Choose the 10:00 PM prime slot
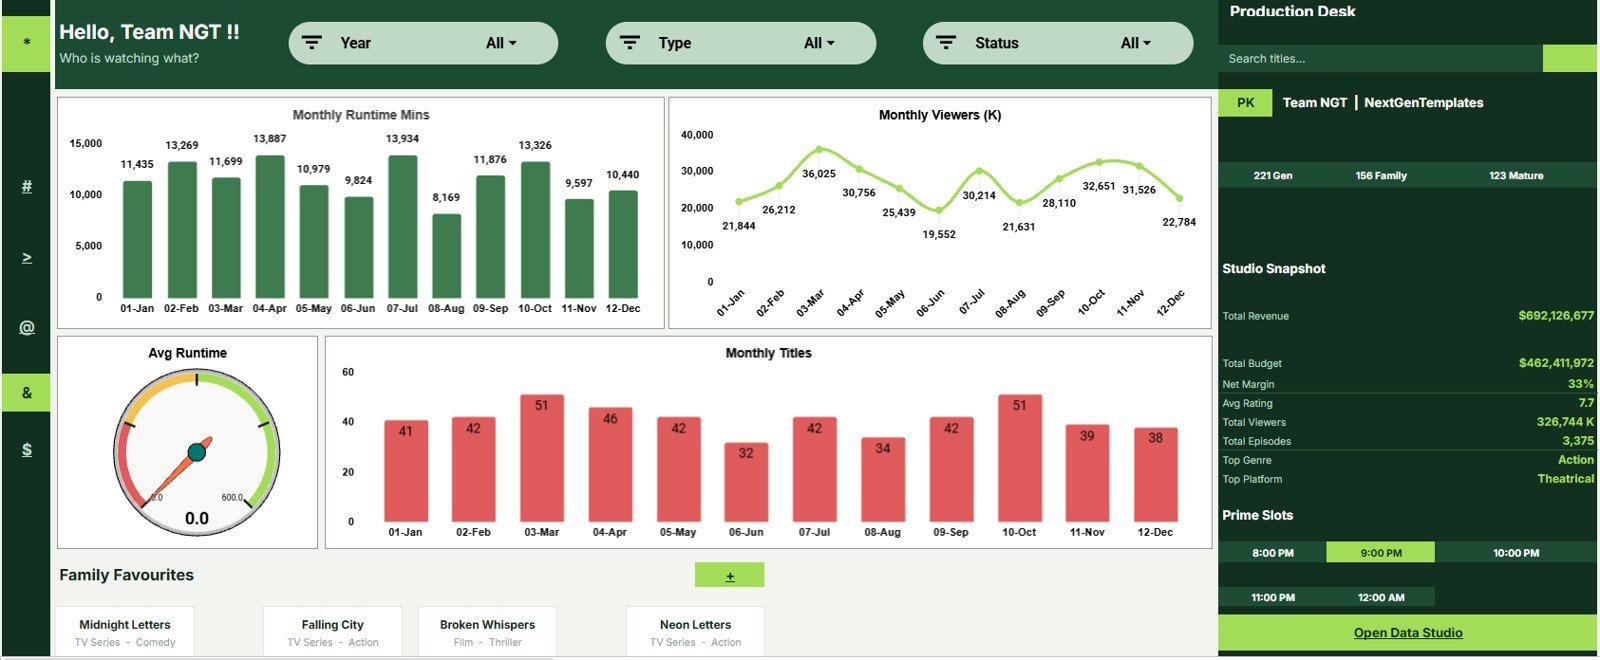Viewport: 1600px width, 660px height. click(x=1516, y=553)
